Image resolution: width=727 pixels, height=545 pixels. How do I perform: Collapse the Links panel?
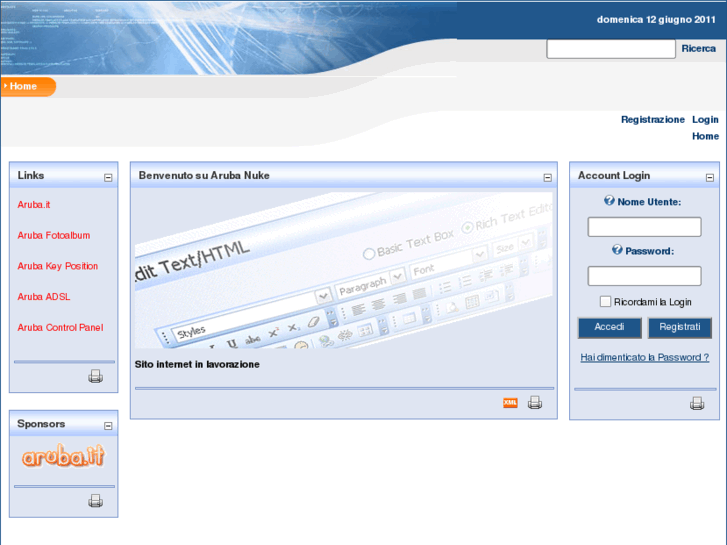pos(108,178)
